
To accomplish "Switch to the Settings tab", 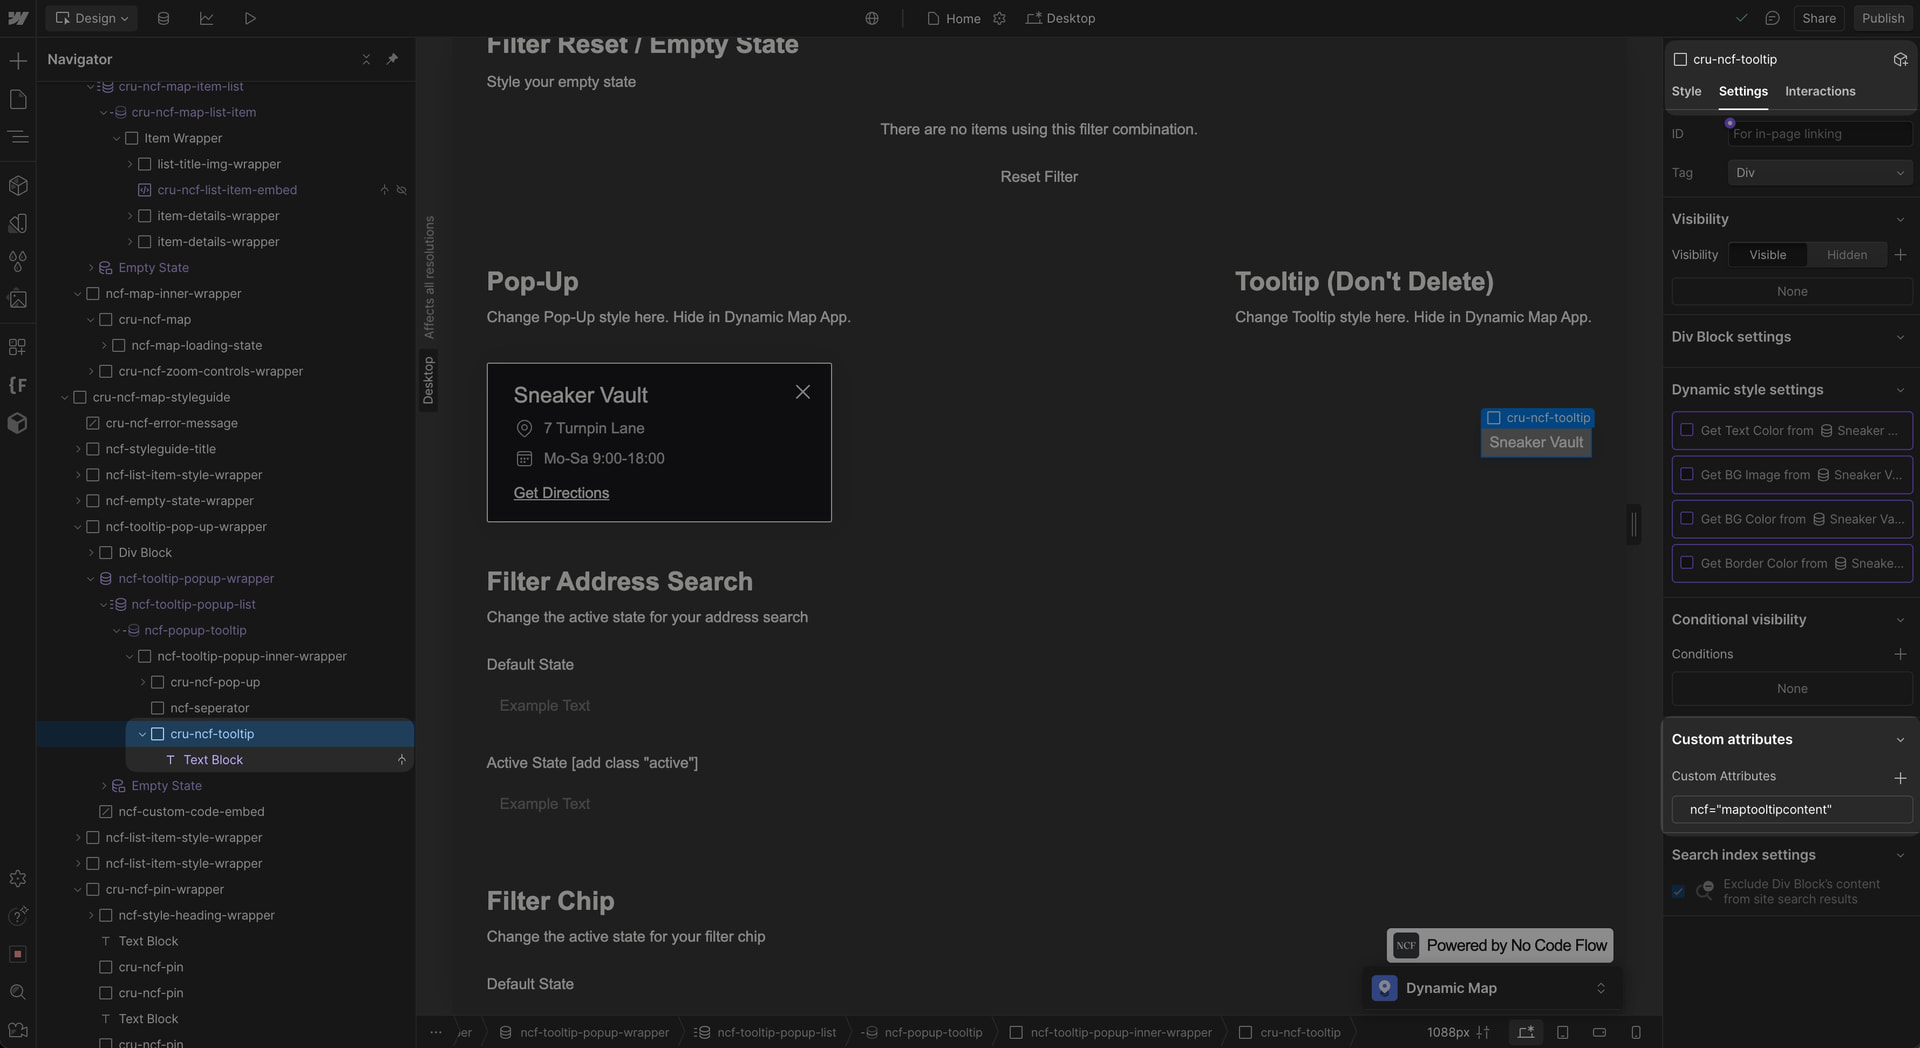I will [x=1743, y=91].
